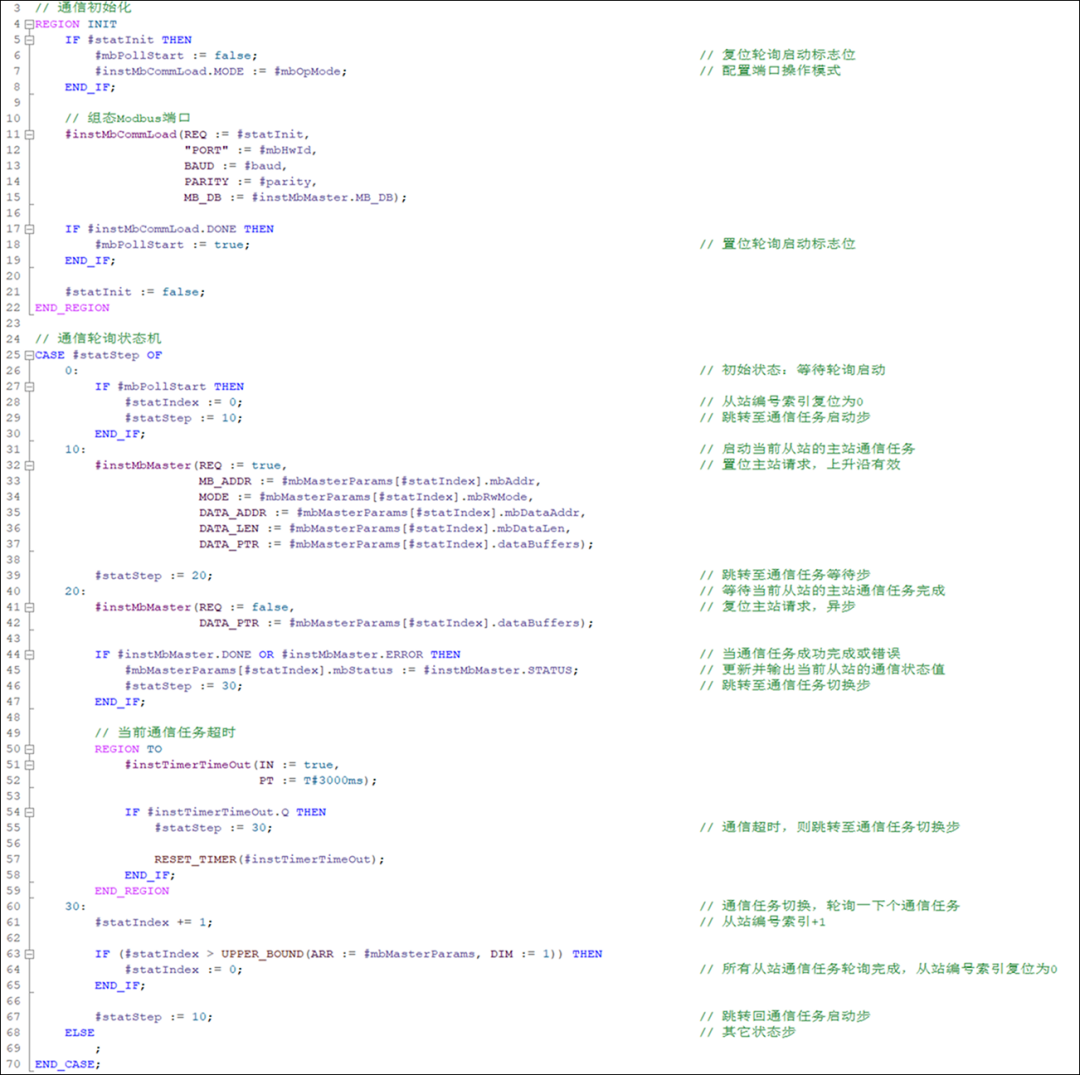This screenshot has height=1075, width=1080.
Task: Click line number 66 in gutter
Action: [13, 1001]
